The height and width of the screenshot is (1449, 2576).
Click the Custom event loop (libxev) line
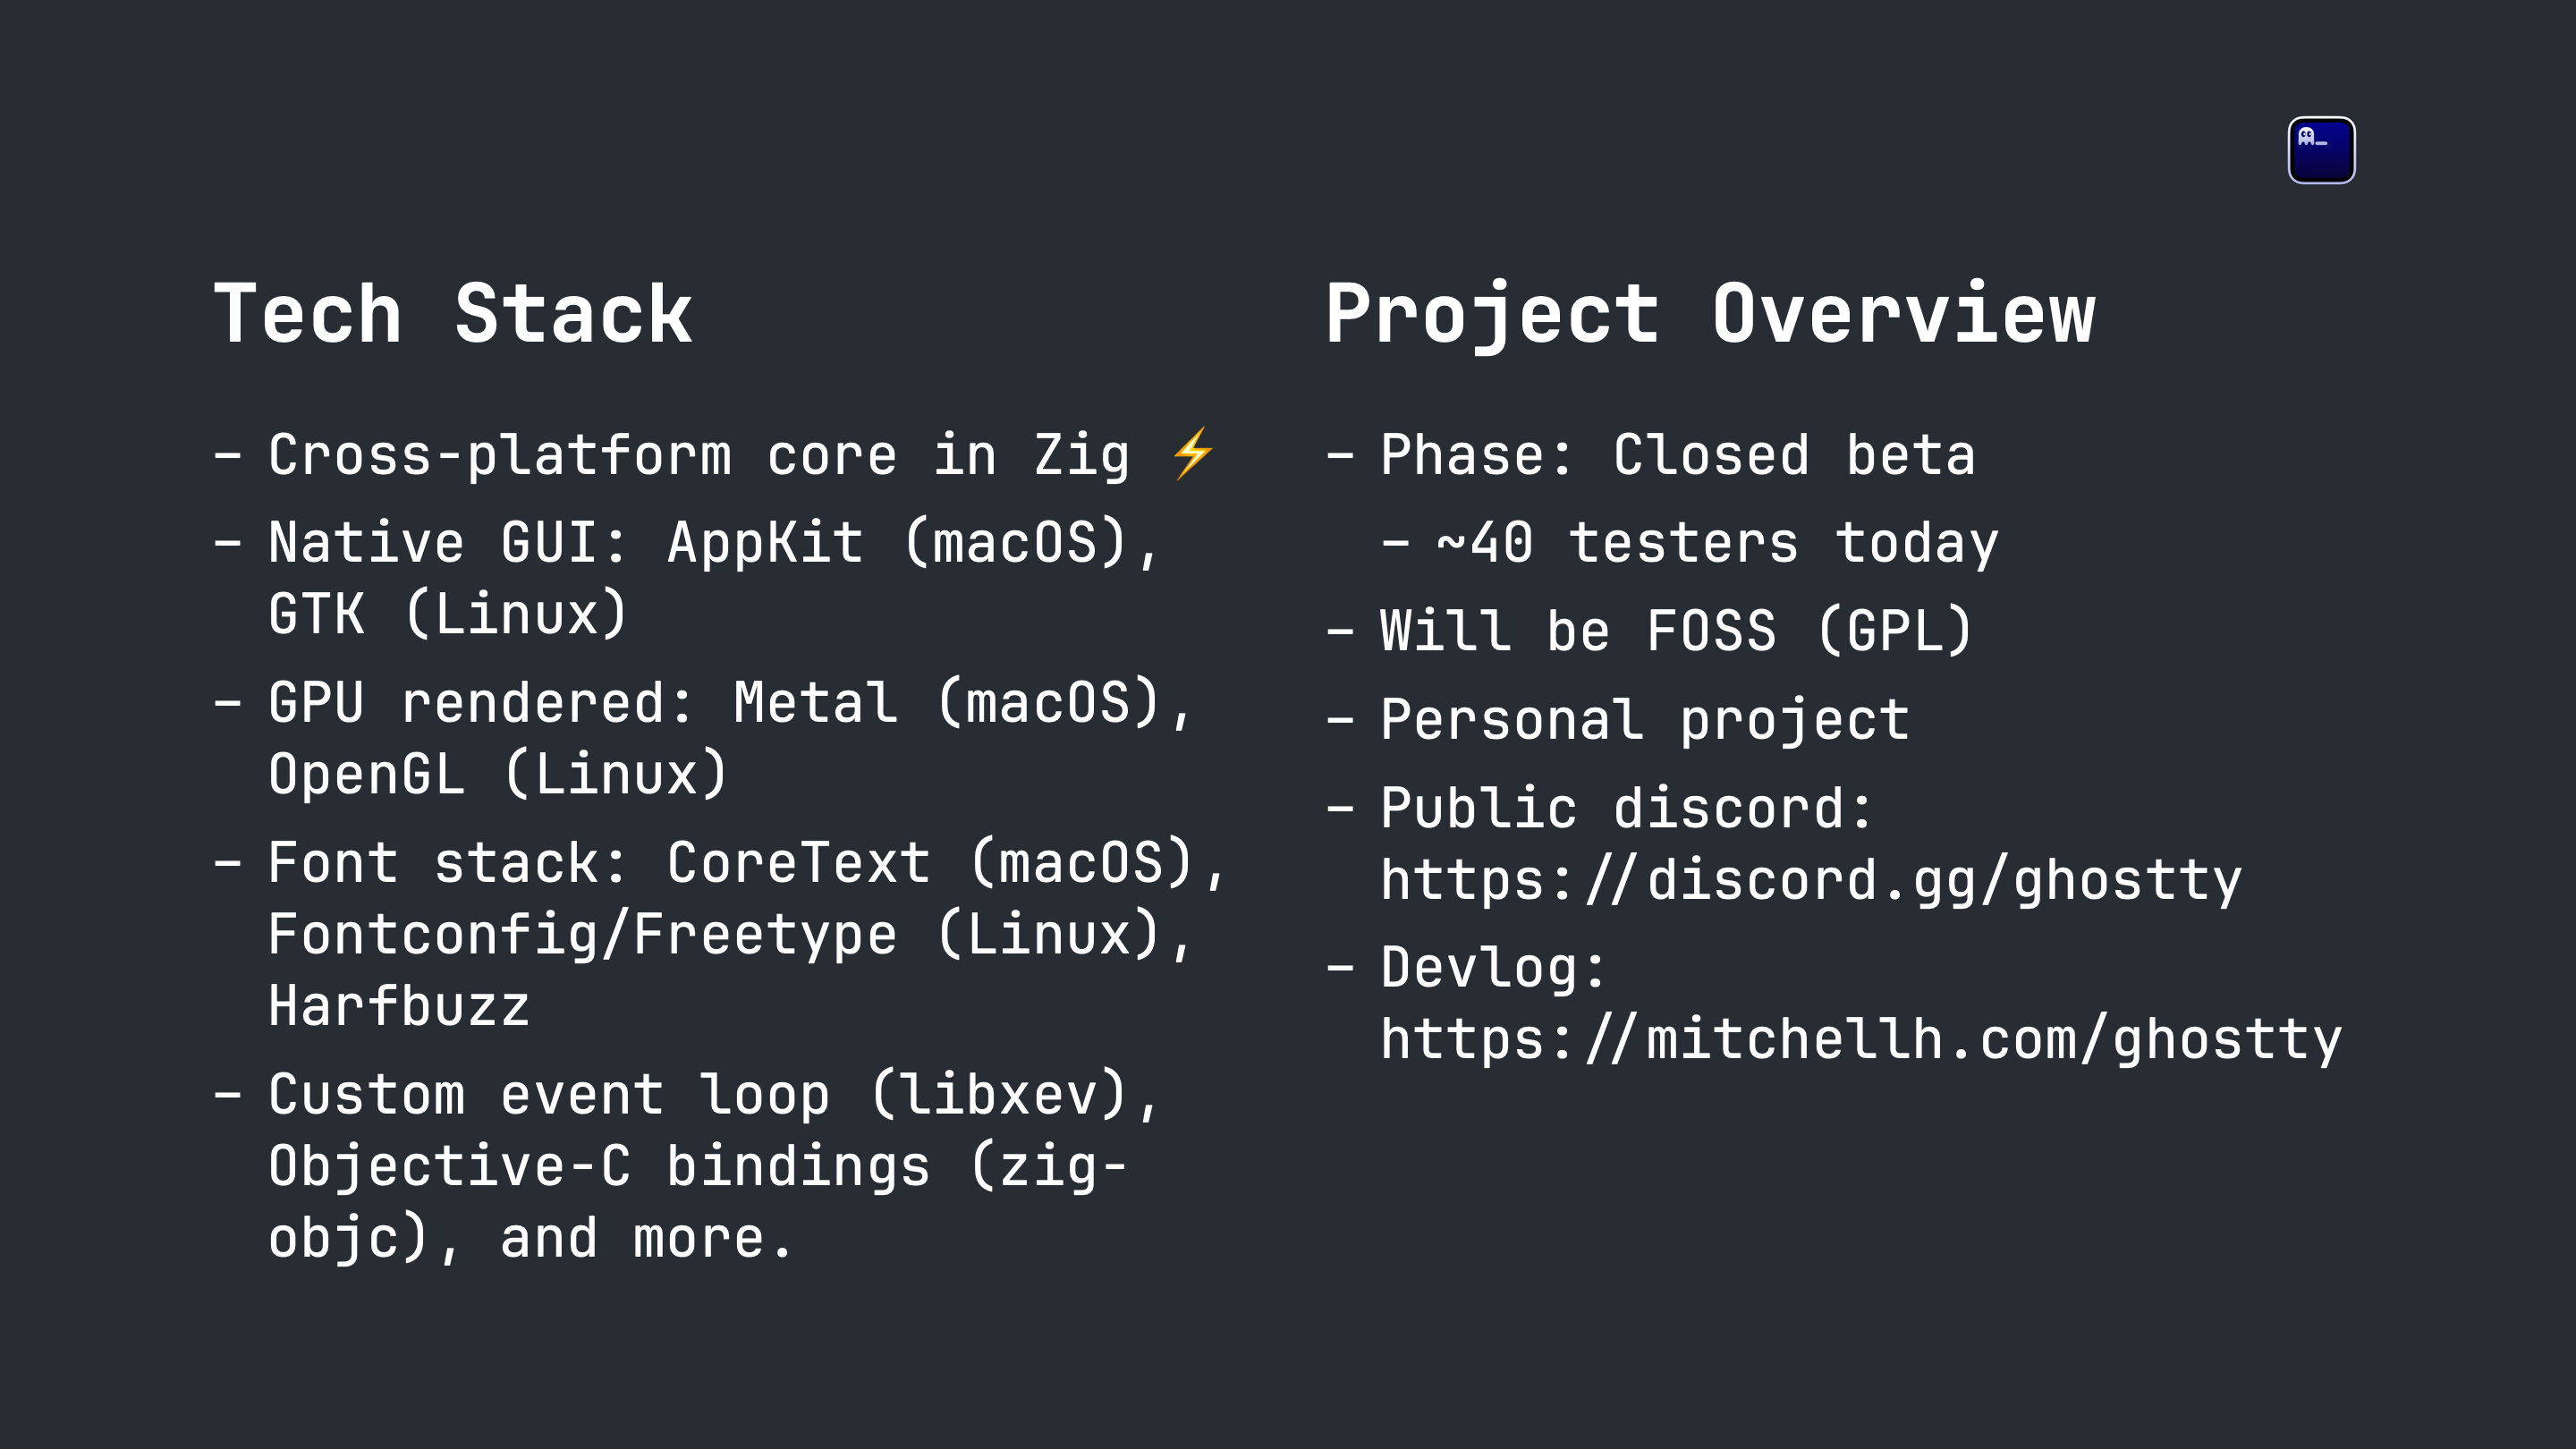[x=687, y=1094]
